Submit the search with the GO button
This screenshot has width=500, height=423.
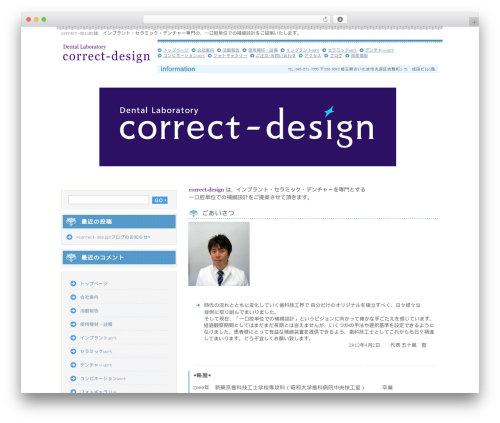160,200
